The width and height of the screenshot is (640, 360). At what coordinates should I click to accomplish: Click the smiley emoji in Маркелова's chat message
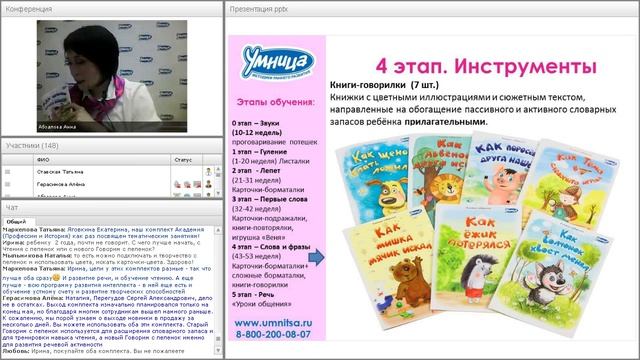tap(56, 278)
